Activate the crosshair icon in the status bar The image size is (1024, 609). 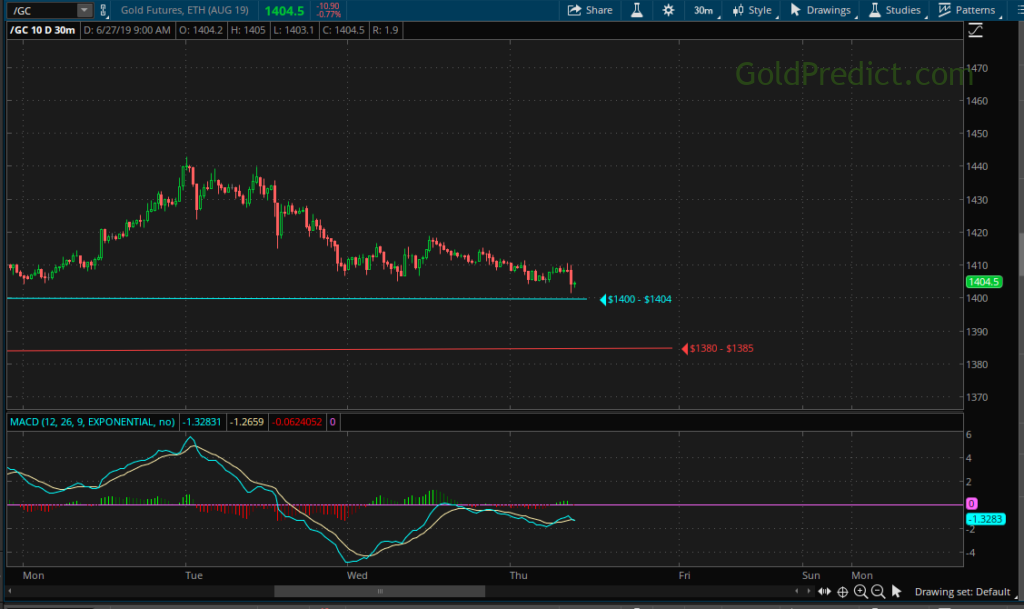[x=843, y=592]
